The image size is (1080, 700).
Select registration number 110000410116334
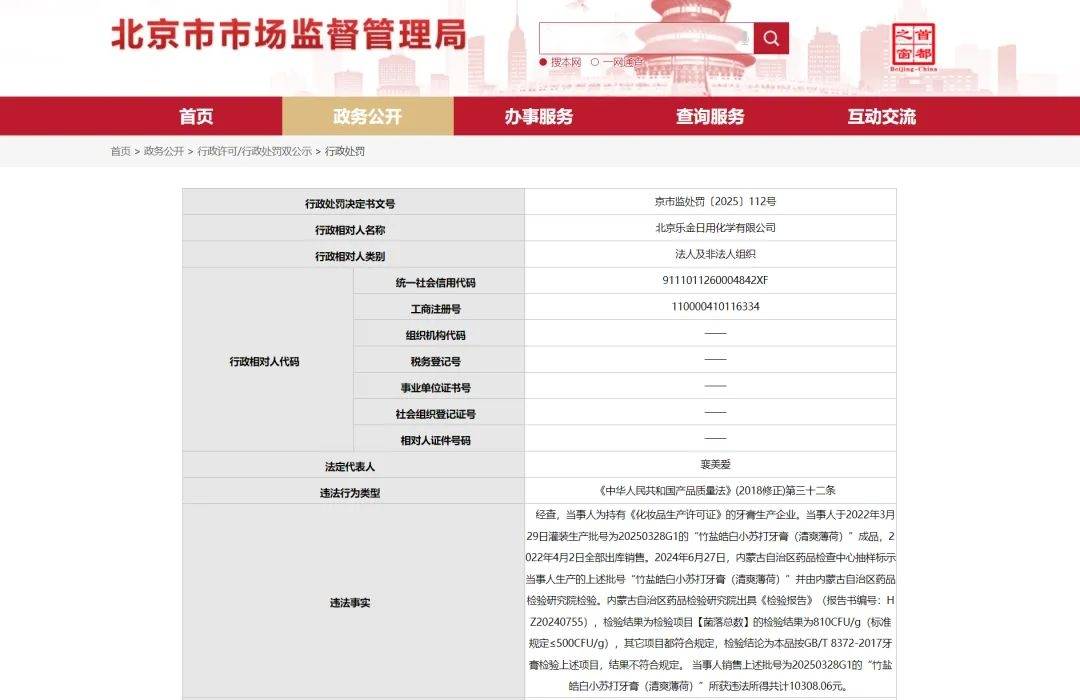tap(715, 306)
